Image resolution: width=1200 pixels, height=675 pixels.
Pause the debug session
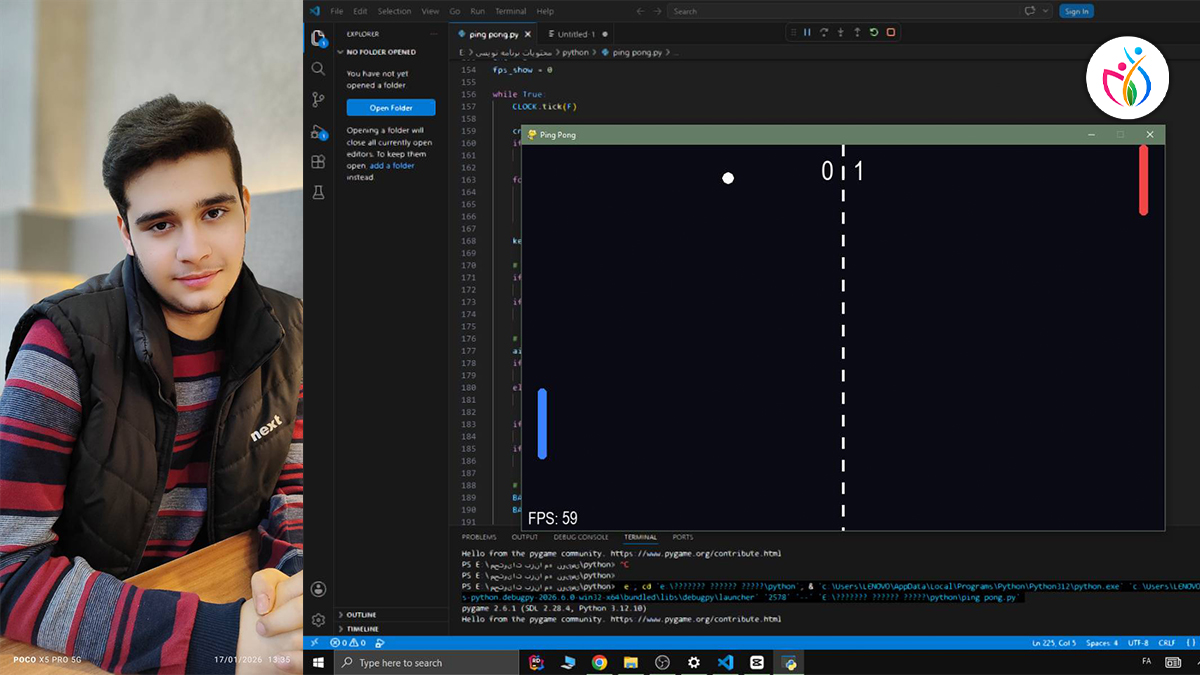click(x=807, y=33)
